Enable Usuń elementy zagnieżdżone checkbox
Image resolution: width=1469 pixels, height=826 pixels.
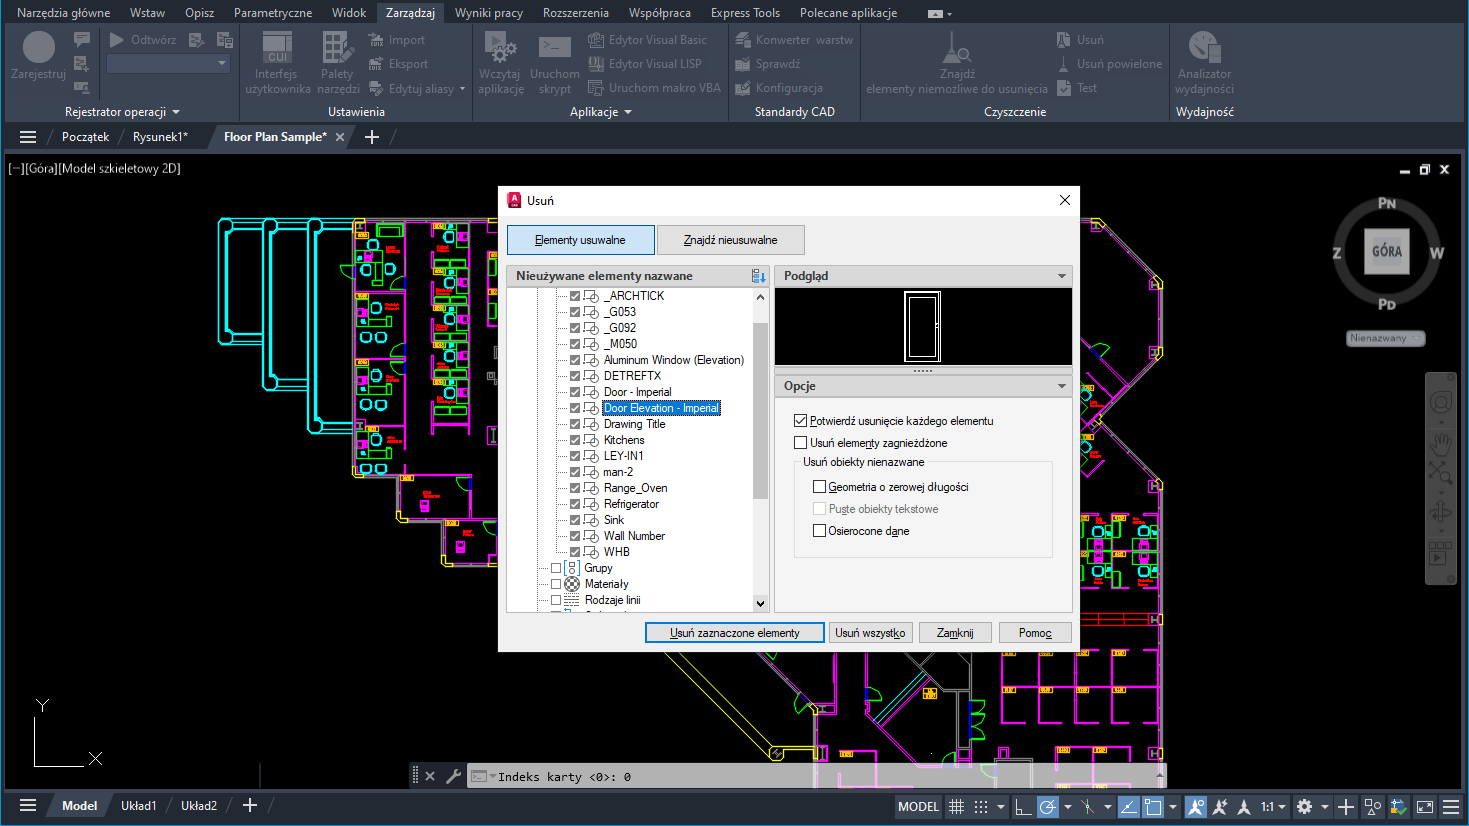[800, 443]
